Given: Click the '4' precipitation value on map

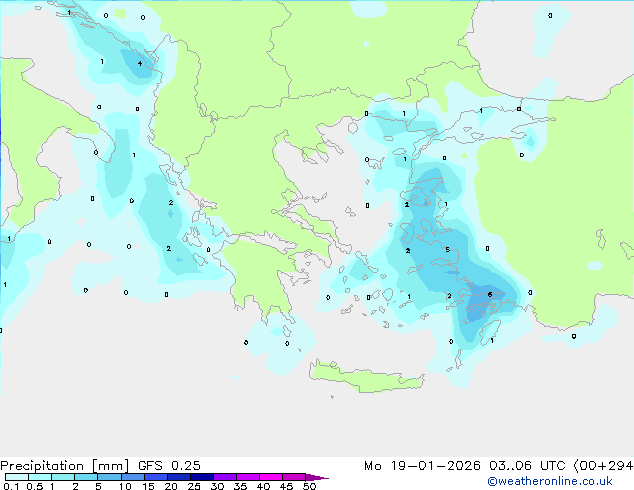Looking at the screenshot, I should point(140,63).
